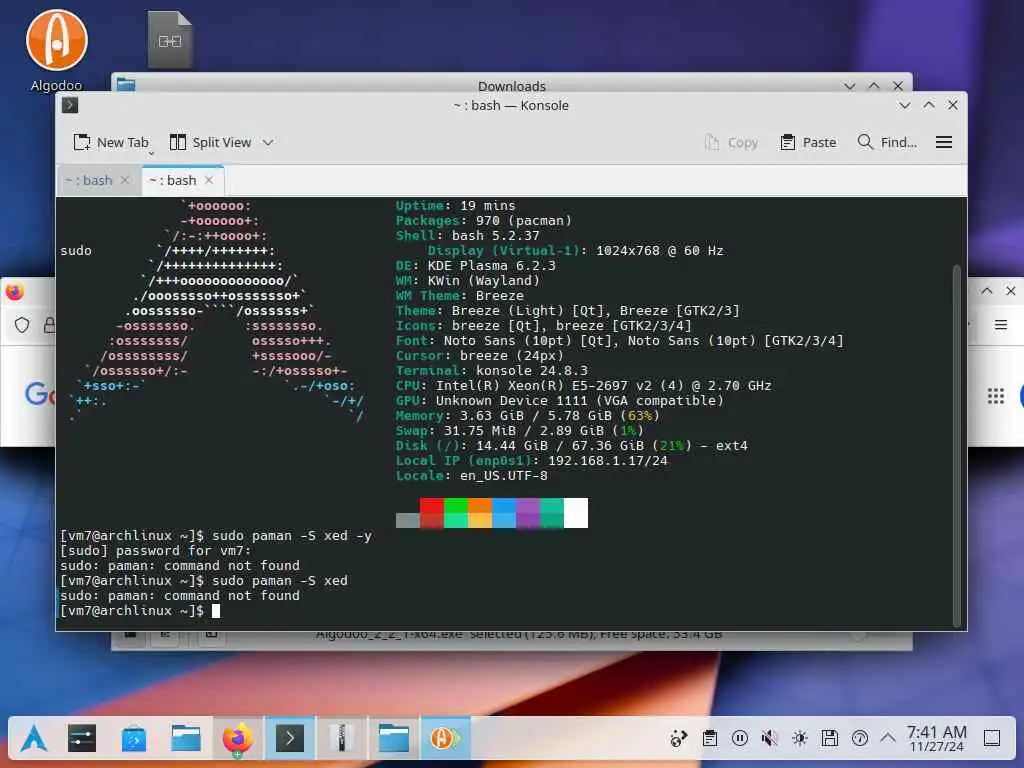Viewport: 1024px width, 768px height.
Task: Open the Ark archive app in taskbar
Action: (x=342, y=739)
